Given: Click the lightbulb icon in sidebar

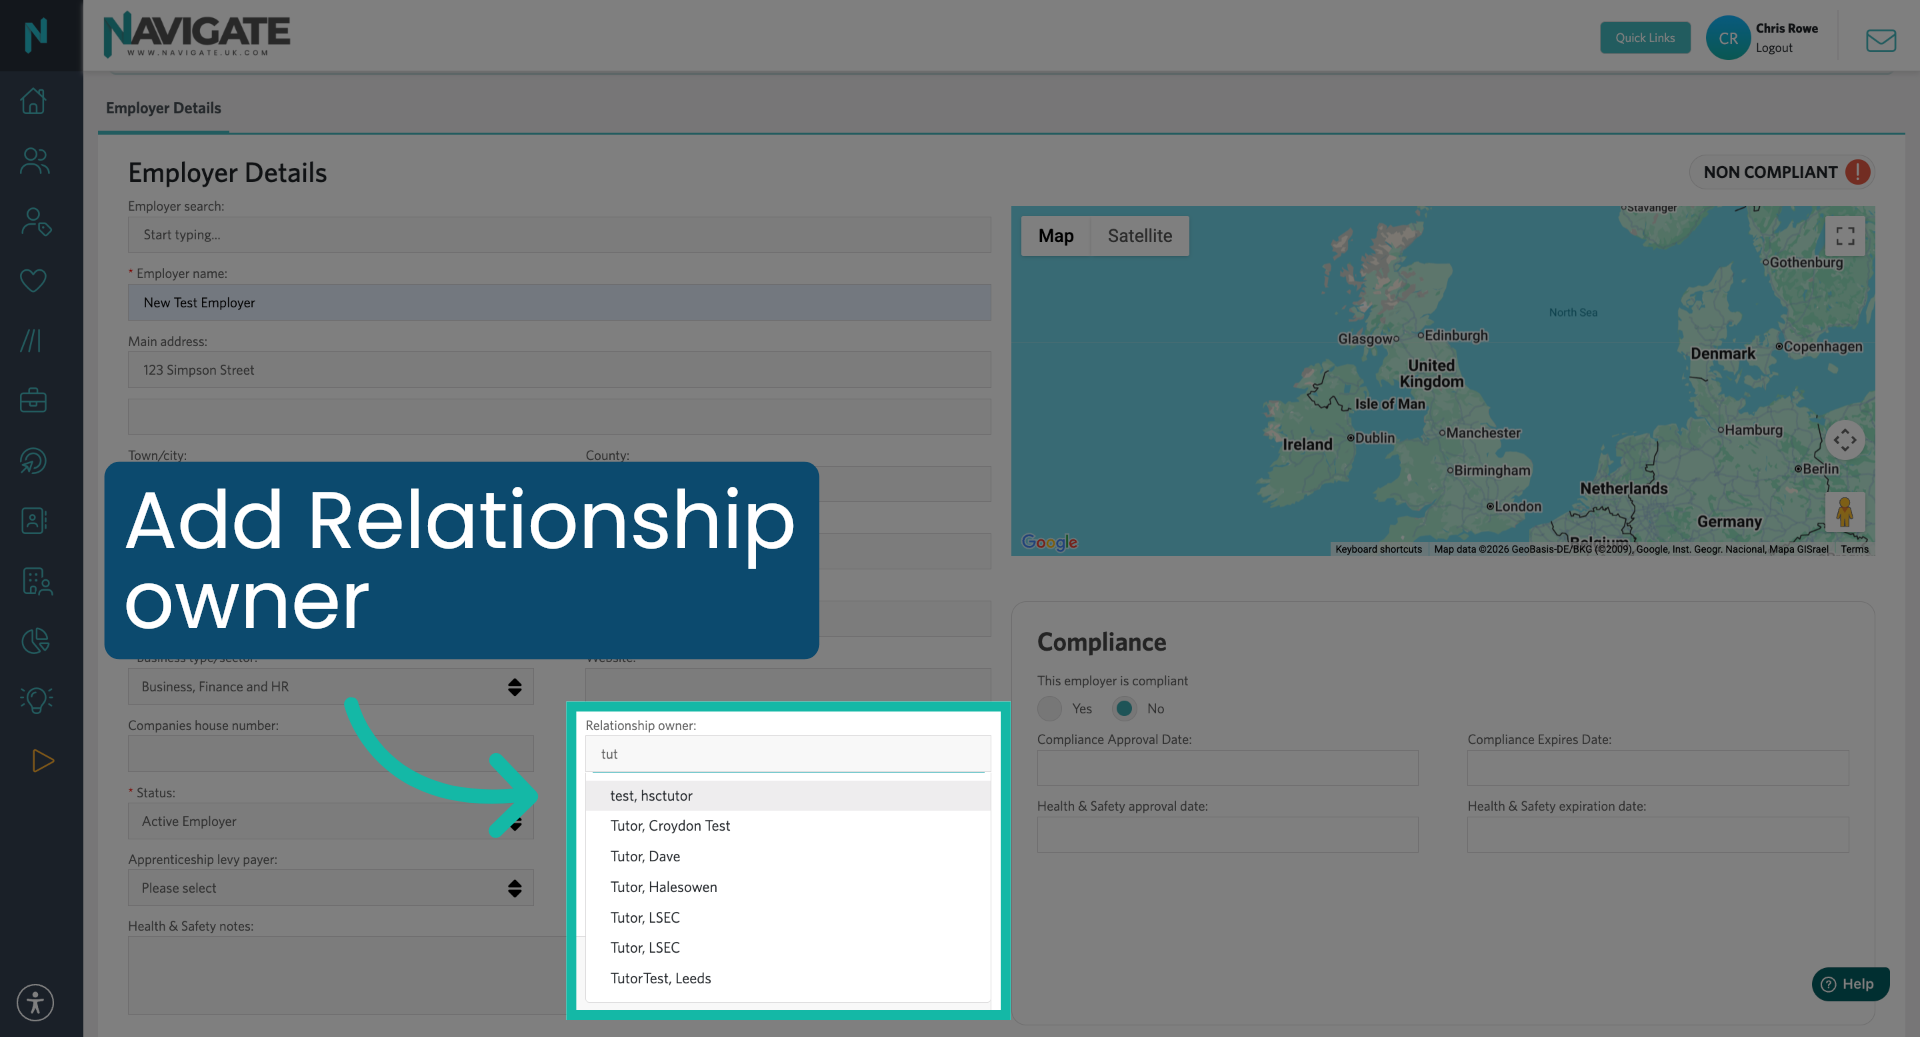Looking at the screenshot, I should coord(36,700).
